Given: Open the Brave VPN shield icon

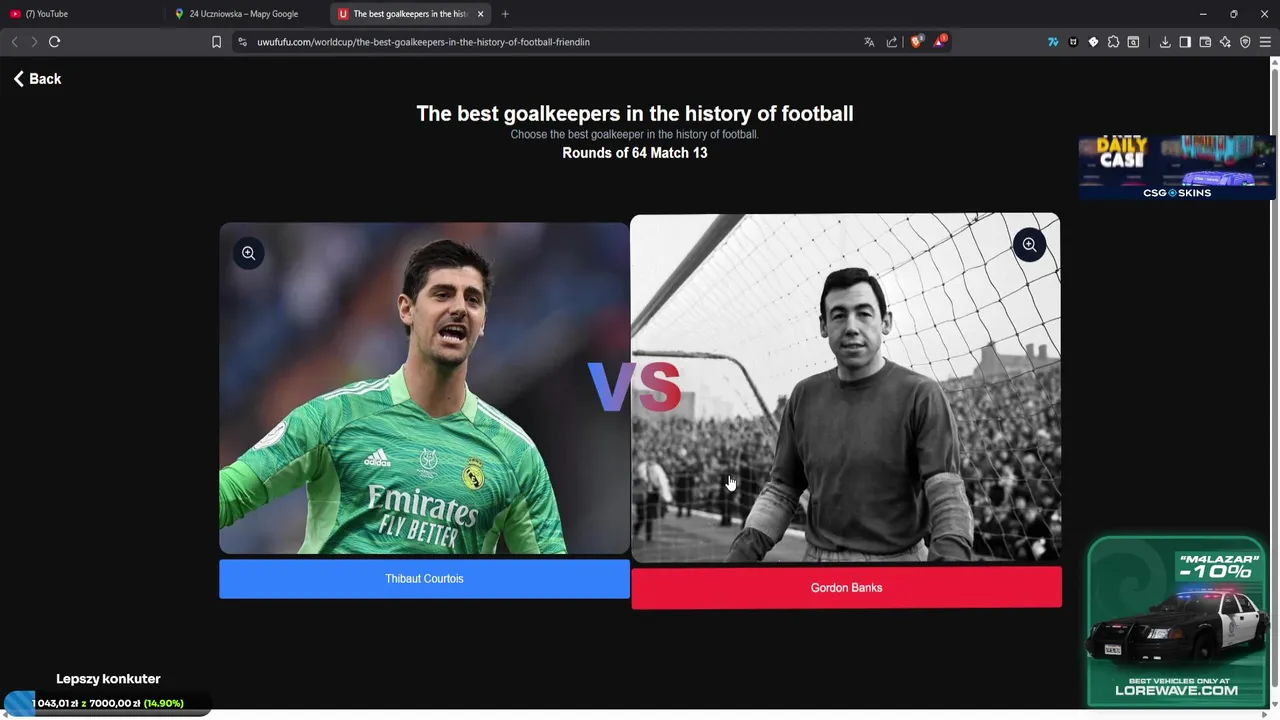Looking at the screenshot, I should pyautogui.click(x=1245, y=42).
